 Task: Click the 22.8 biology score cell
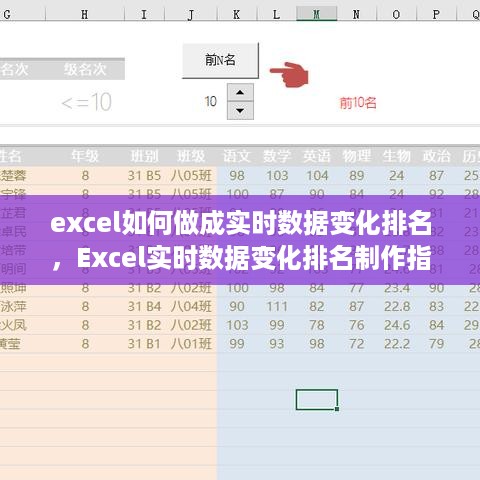[x=397, y=306]
